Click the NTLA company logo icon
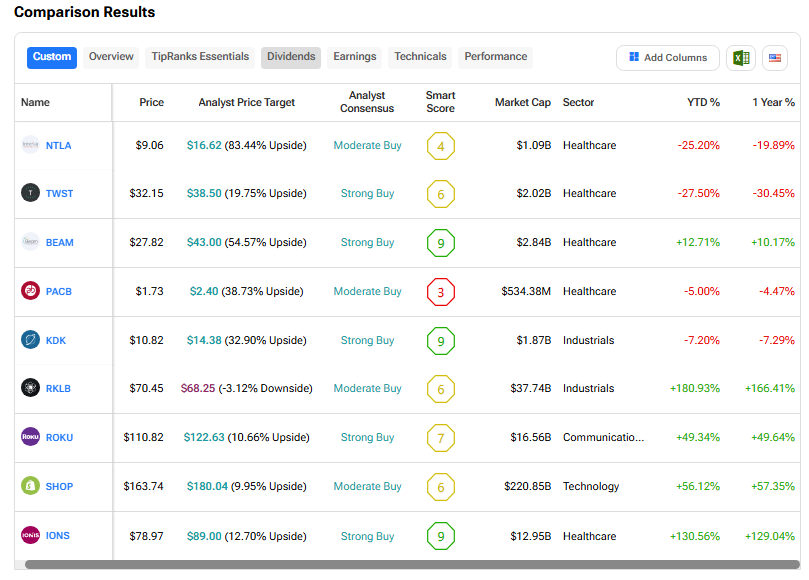 pyautogui.click(x=30, y=145)
